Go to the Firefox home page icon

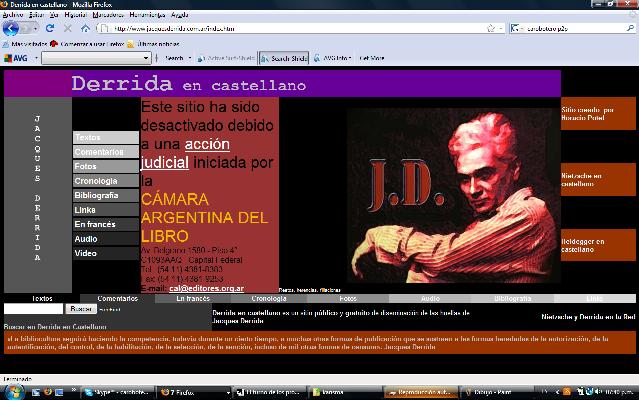[85, 28]
